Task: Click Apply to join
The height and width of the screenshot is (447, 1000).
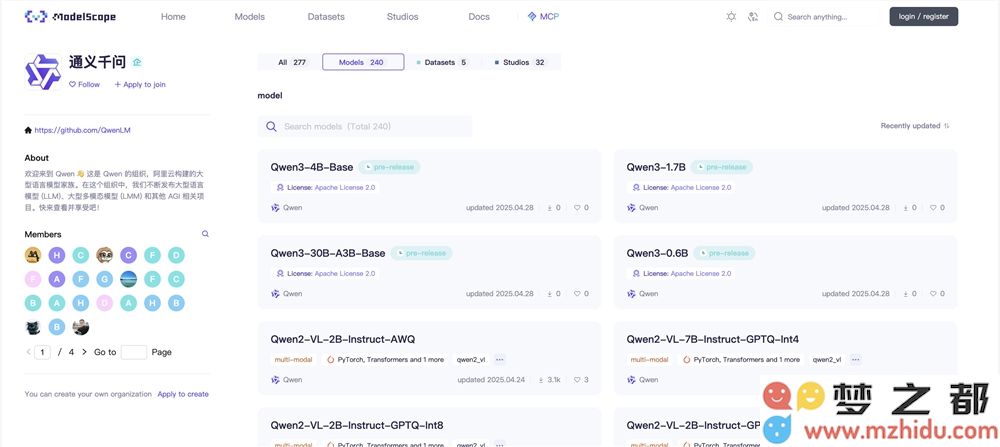Action: pyautogui.click(x=140, y=84)
